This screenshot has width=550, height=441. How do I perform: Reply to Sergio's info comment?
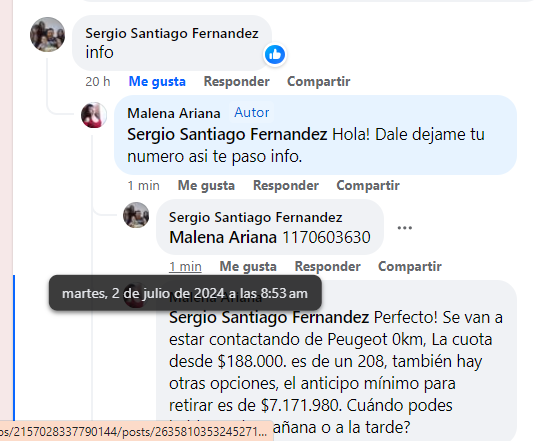pyautogui.click(x=237, y=81)
